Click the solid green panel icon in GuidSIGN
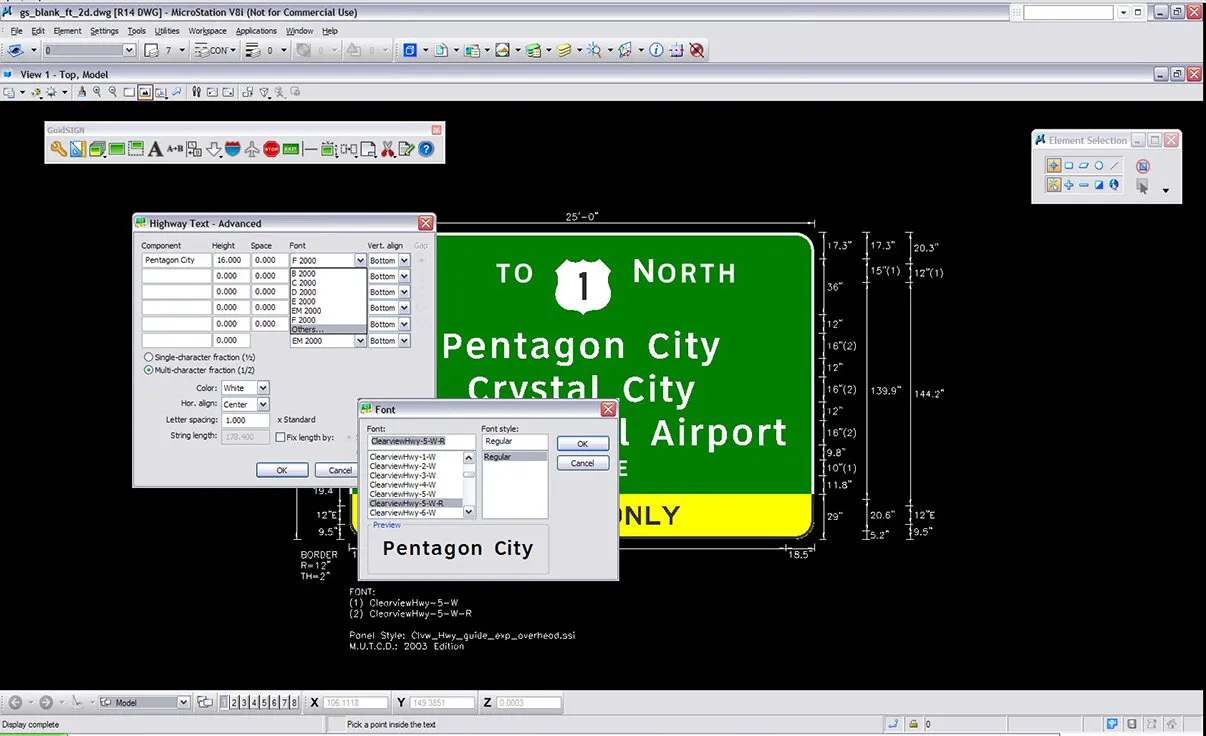1206x736 pixels. click(x=116, y=149)
